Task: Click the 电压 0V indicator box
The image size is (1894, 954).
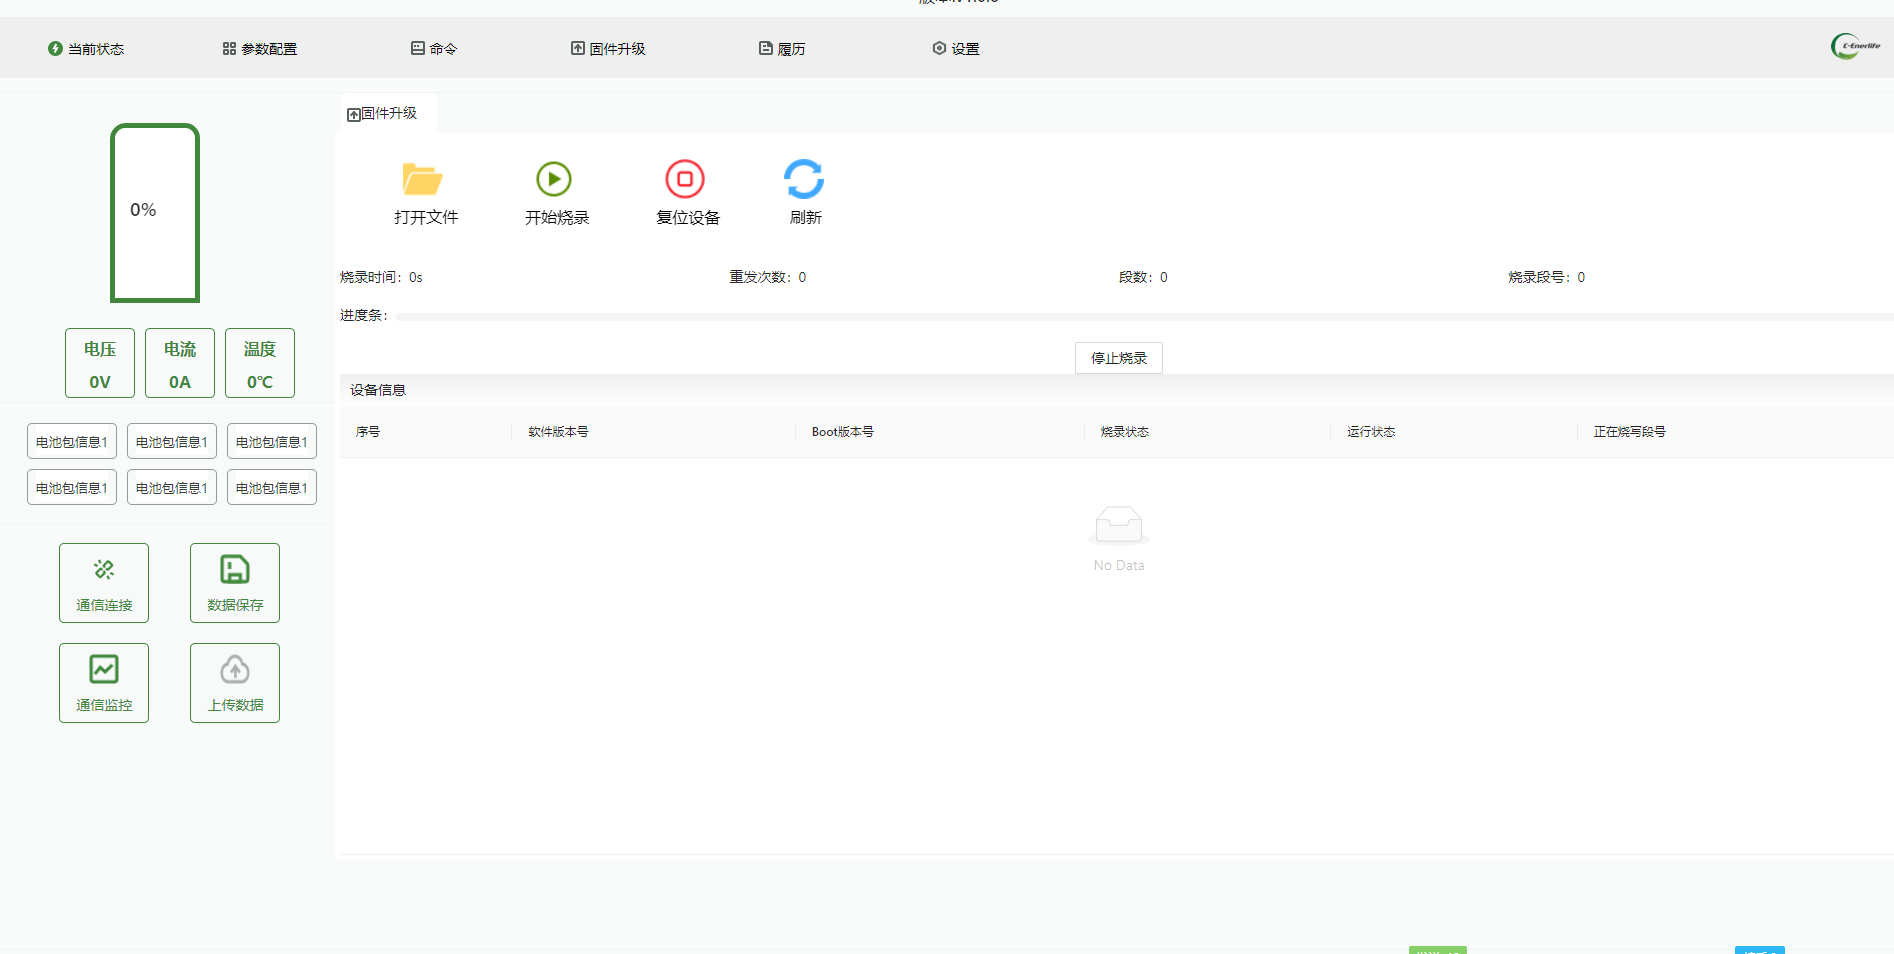Action: point(100,363)
